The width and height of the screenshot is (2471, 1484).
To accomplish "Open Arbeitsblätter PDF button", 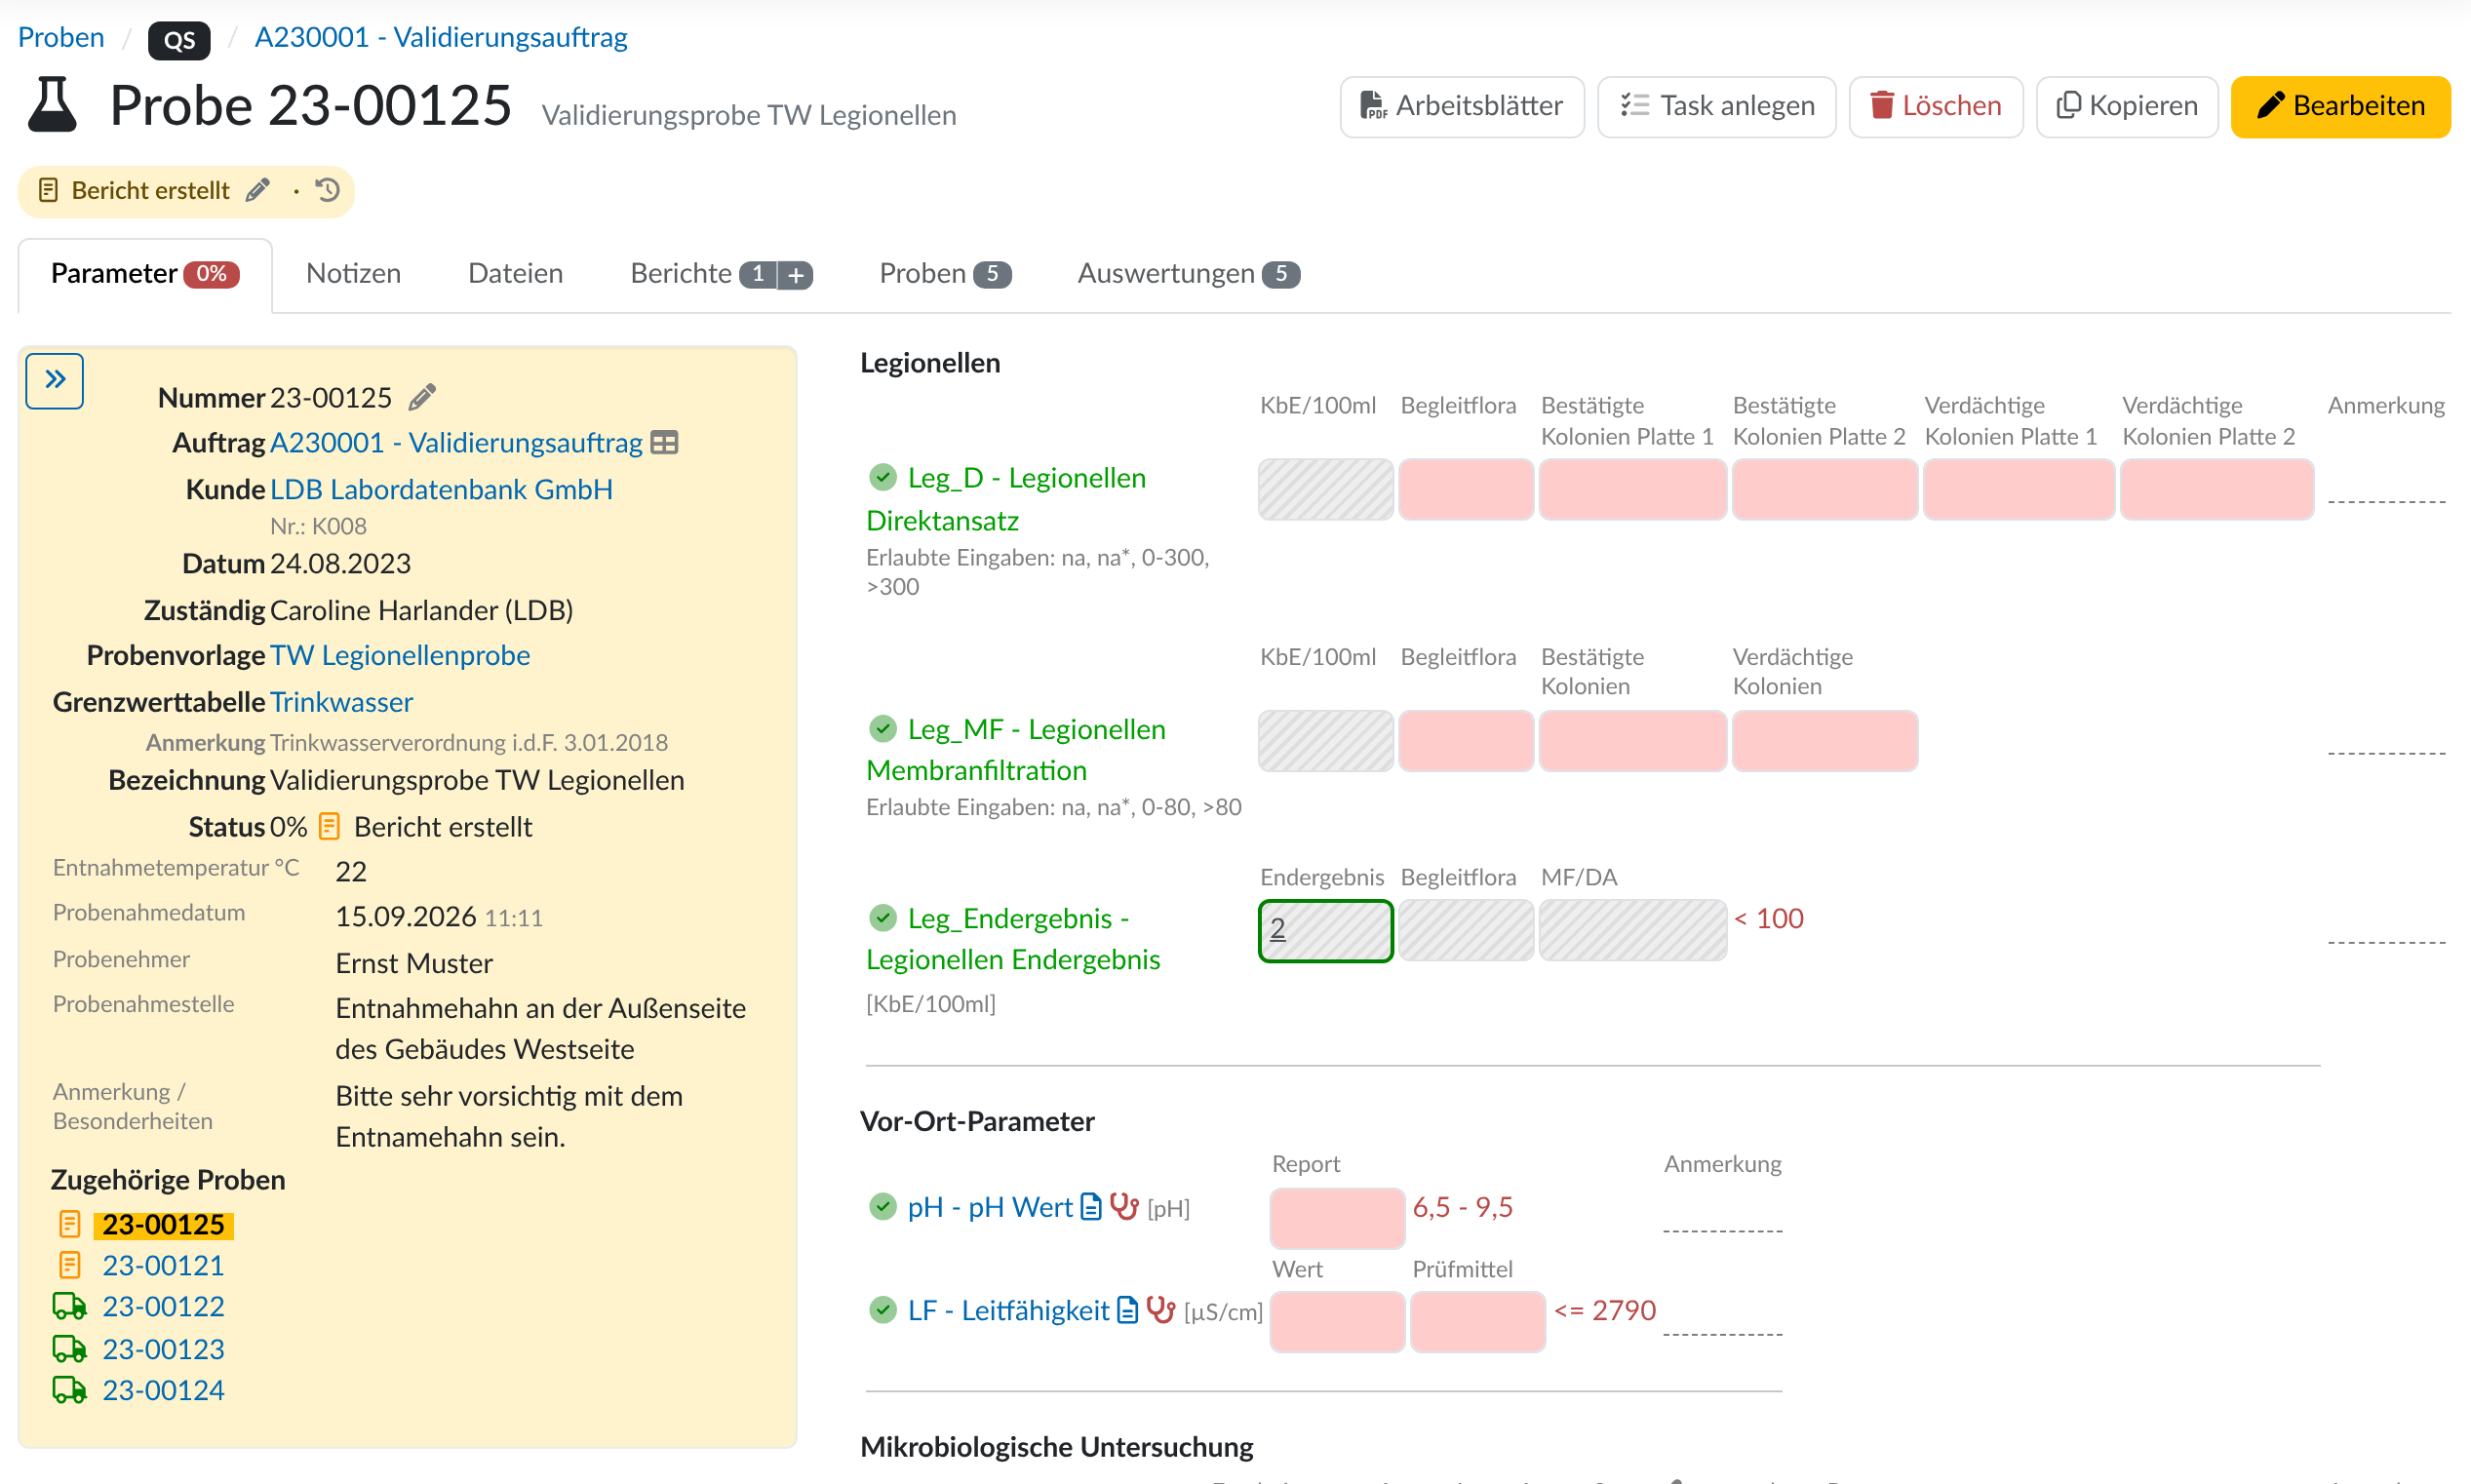I will [1462, 106].
